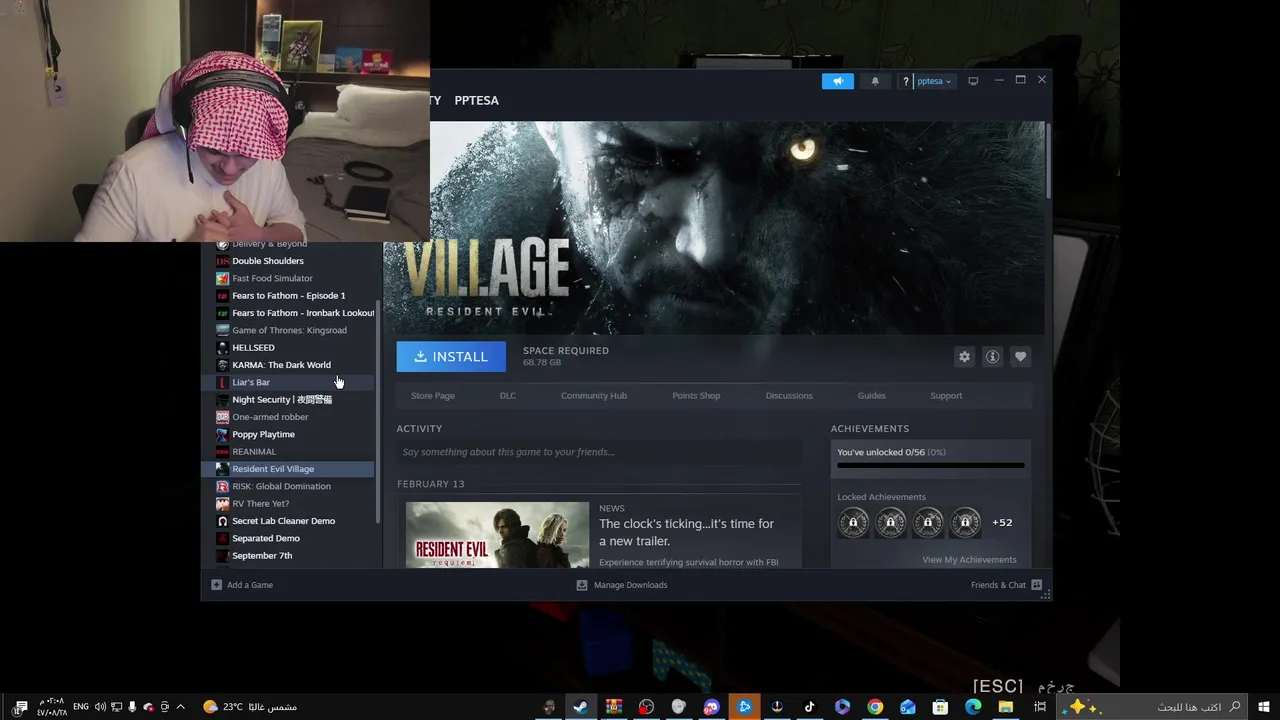1280x720 pixels.
Task: Open Steam from the Windows taskbar
Action: pos(580,707)
